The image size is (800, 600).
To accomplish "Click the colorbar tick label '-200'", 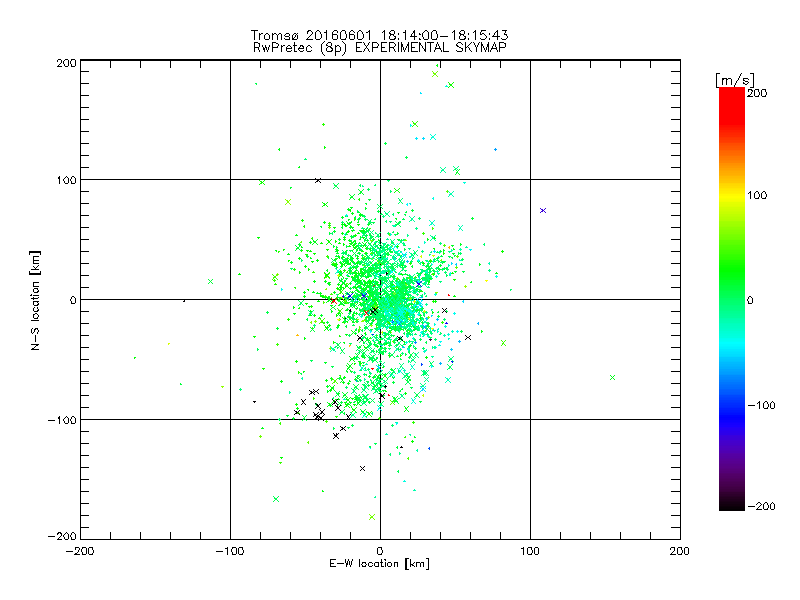I will pyautogui.click(x=761, y=506).
